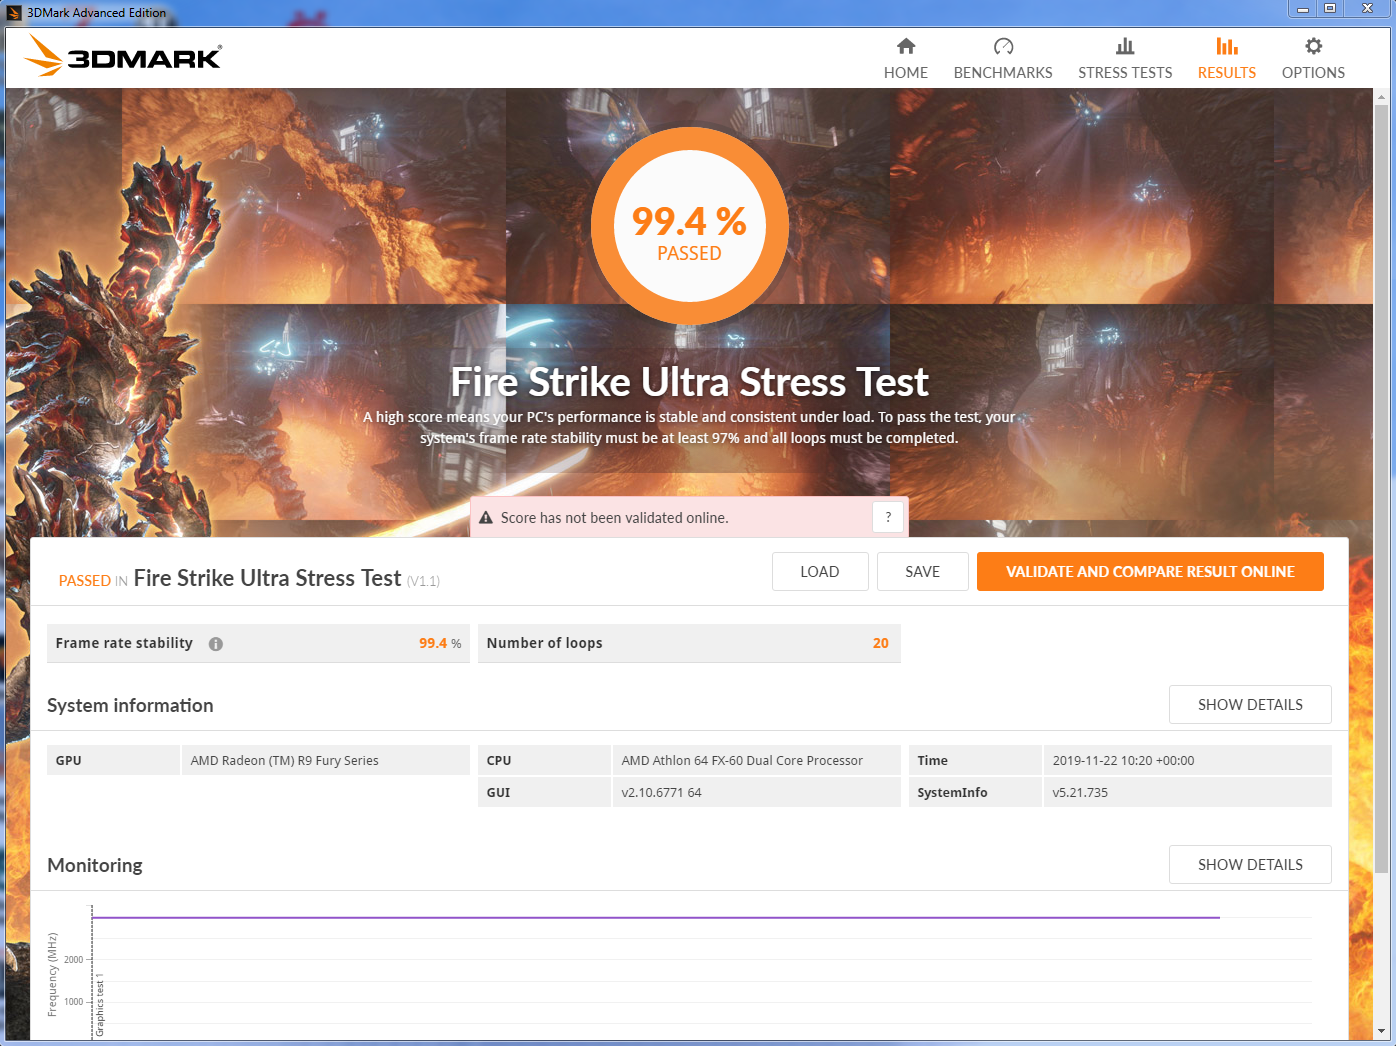Open the HOME tab
1396x1046 pixels.
pos(906,59)
